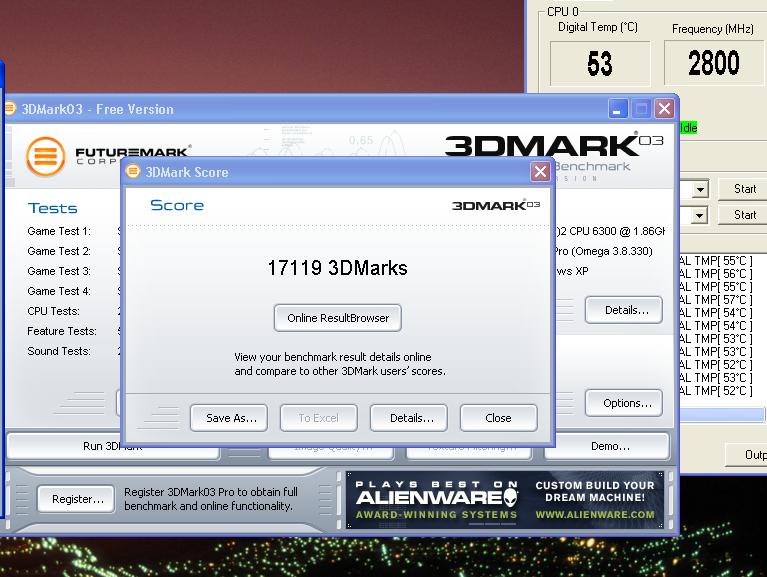The width and height of the screenshot is (767, 577).
Task: Select the Sound Tests label
Action: (x=59, y=351)
